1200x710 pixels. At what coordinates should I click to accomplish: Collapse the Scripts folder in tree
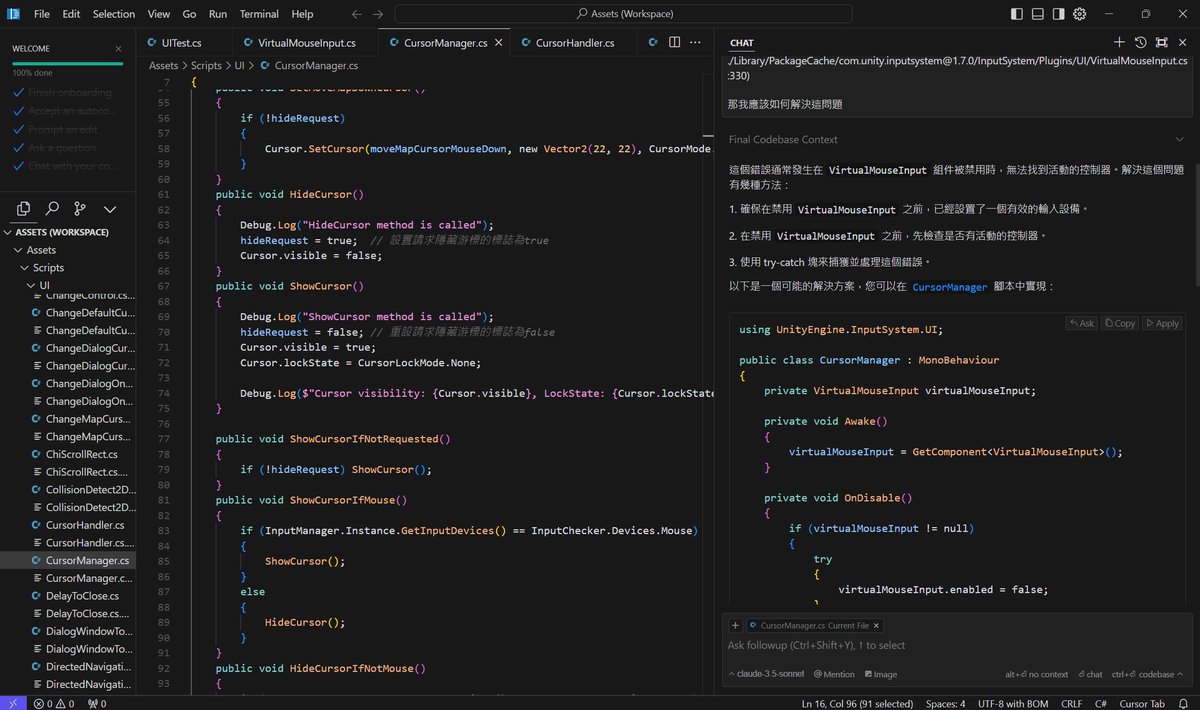pyautogui.click(x=68, y=268)
